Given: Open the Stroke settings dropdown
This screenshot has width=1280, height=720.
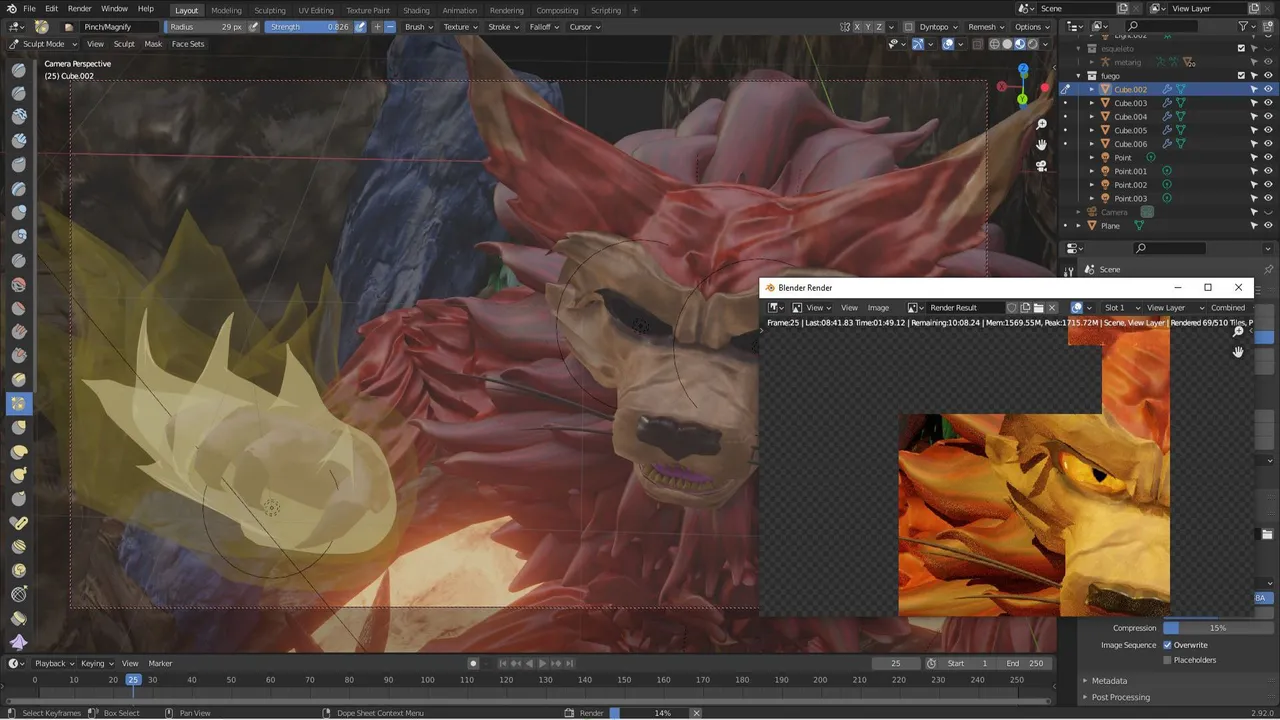Looking at the screenshot, I should coord(503,27).
